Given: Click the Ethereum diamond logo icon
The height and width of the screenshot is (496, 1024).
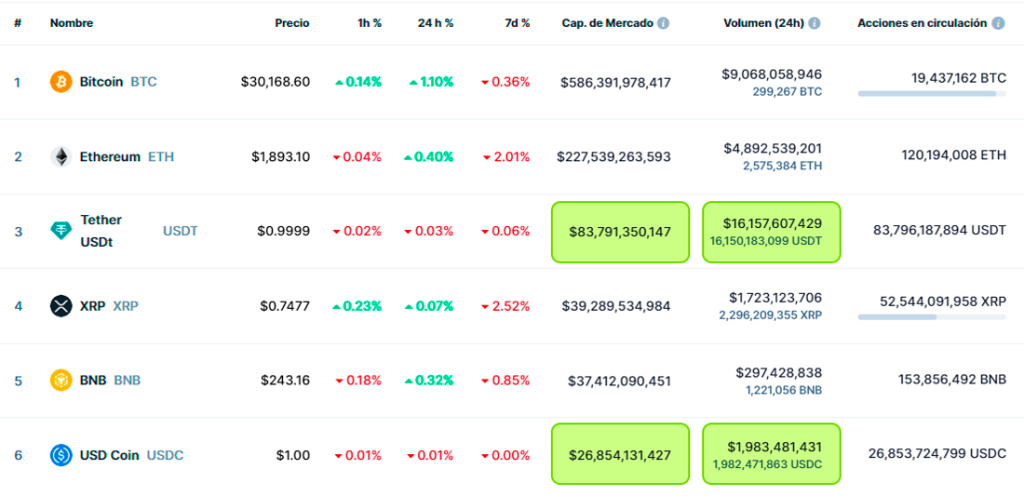Looking at the screenshot, I should pos(61,157).
